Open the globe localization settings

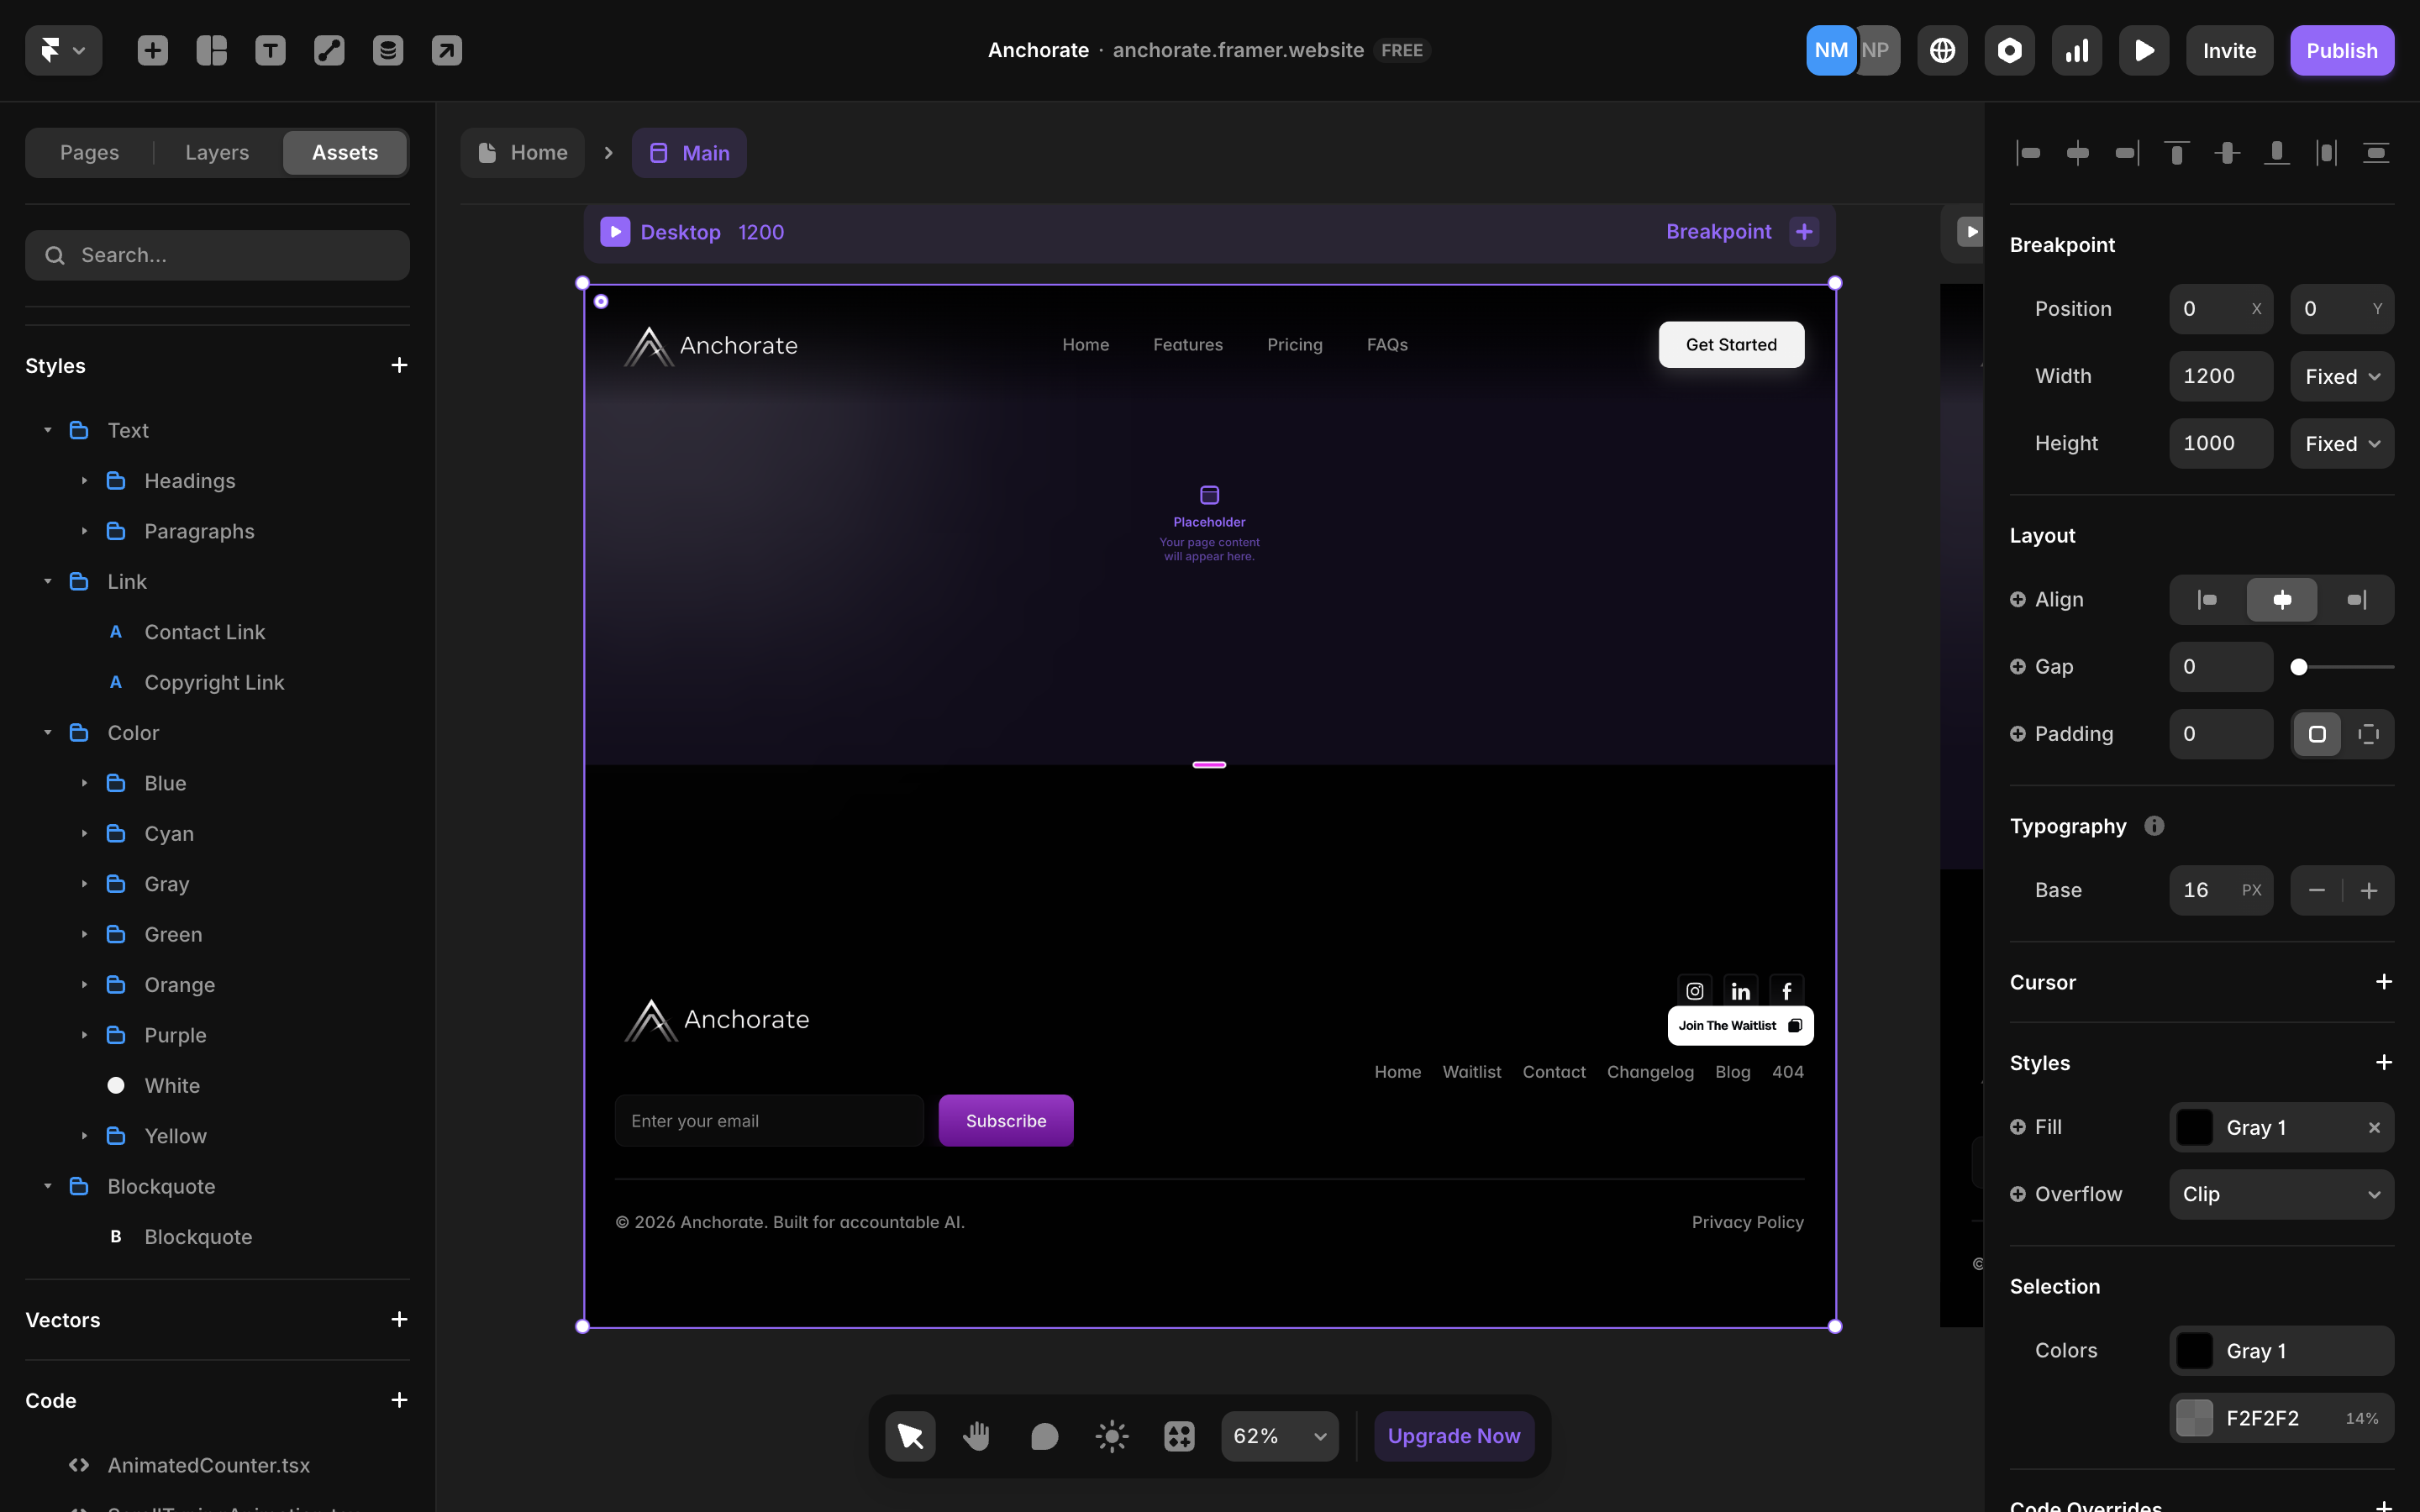click(1942, 50)
